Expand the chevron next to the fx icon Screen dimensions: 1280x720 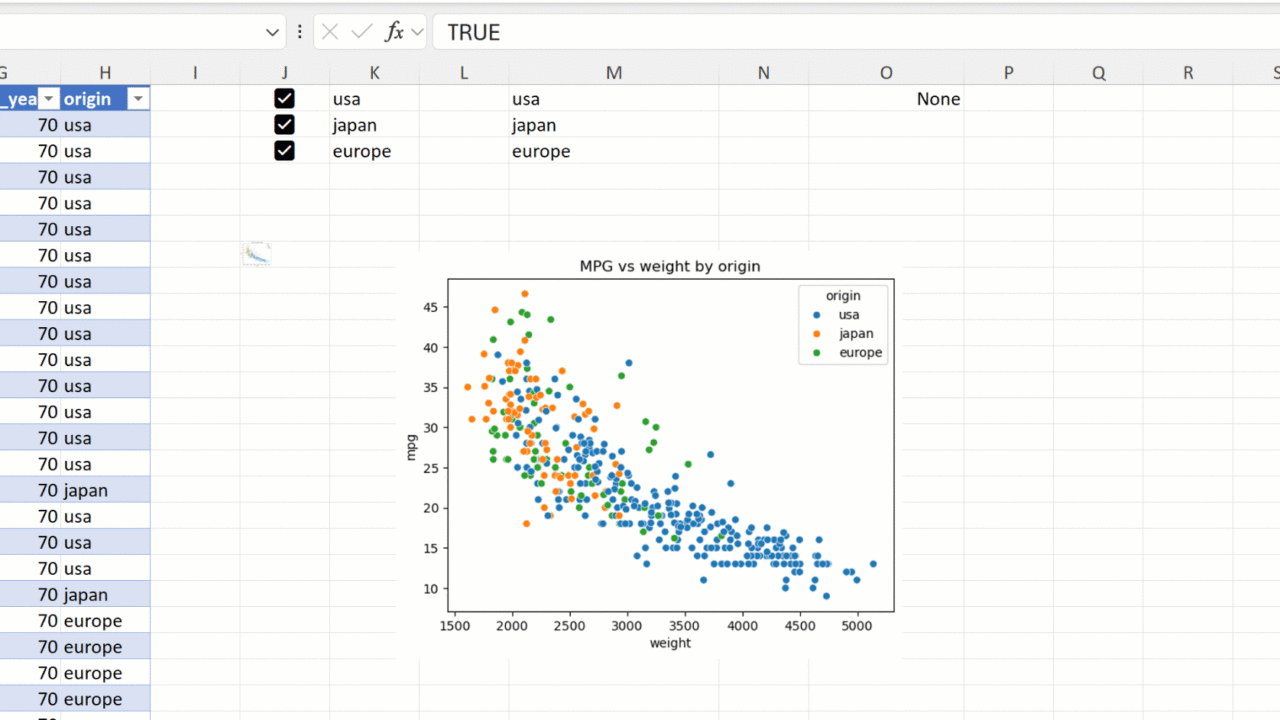click(417, 32)
